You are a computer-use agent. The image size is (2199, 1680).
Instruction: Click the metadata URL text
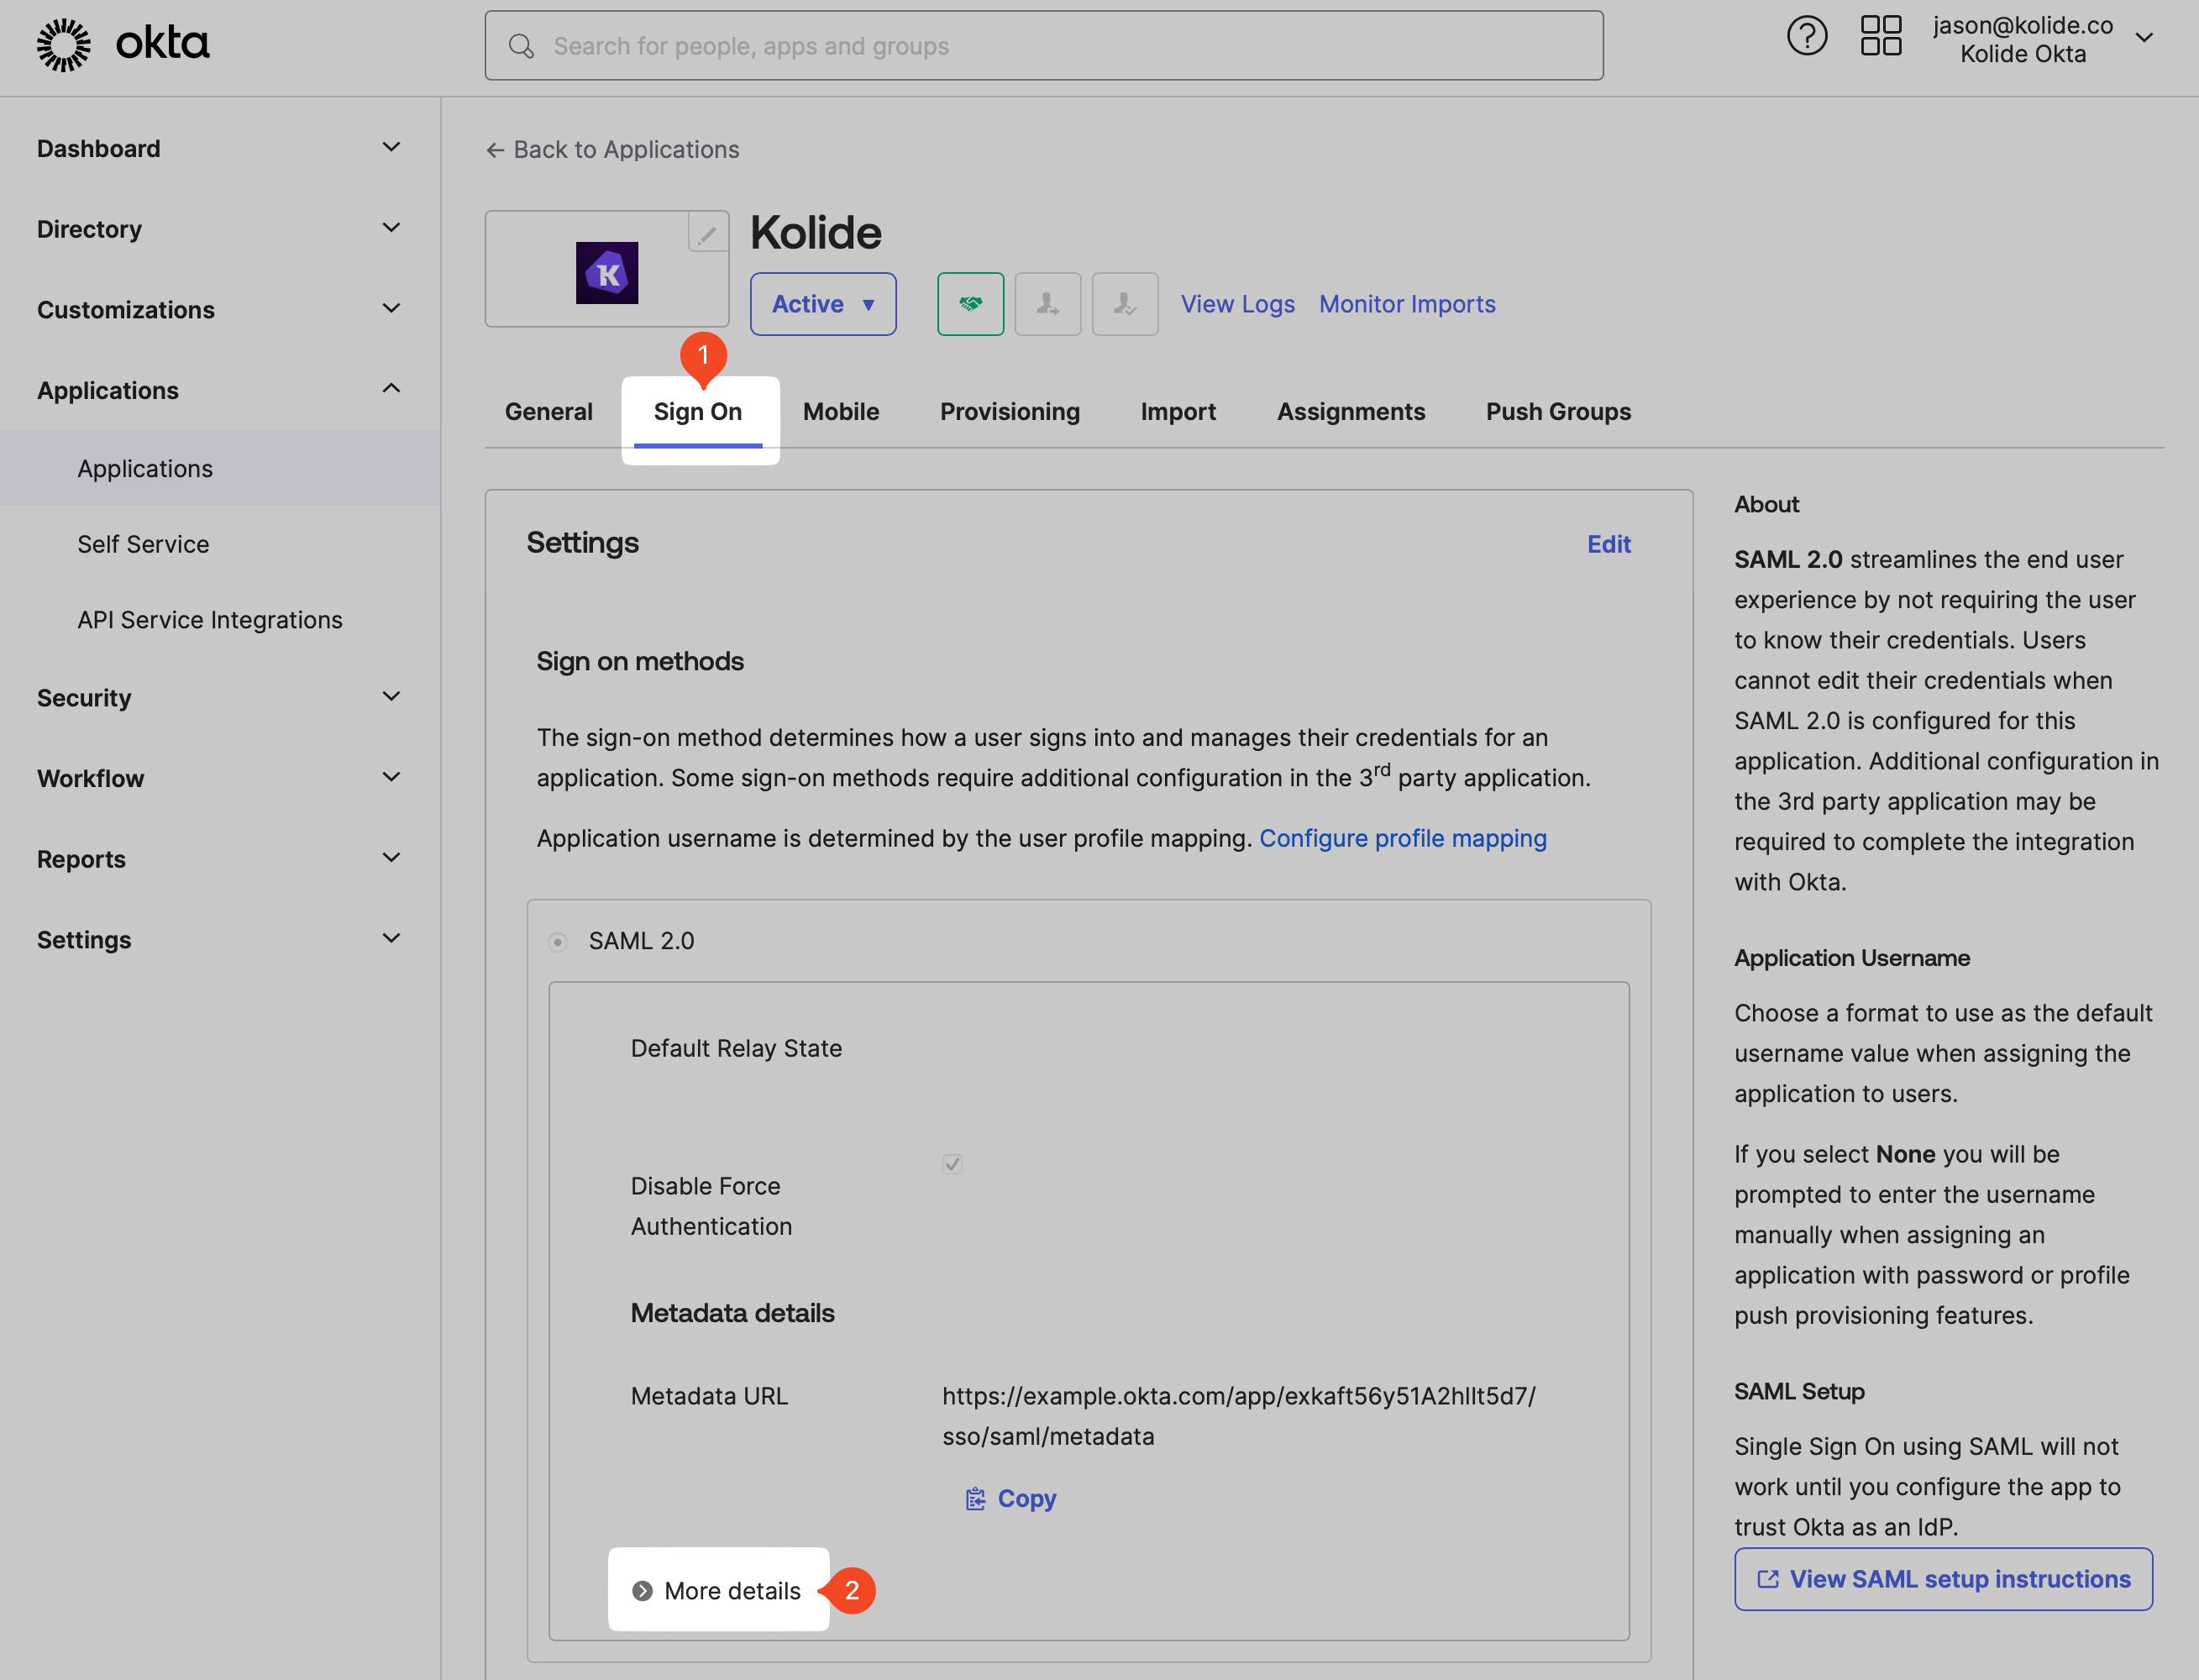tap(1238, 1416)
